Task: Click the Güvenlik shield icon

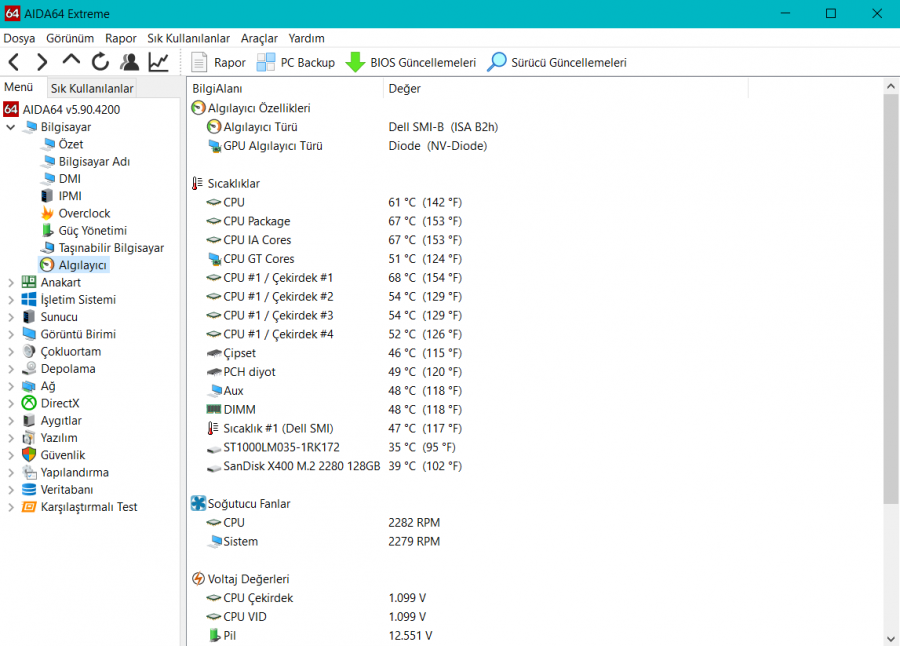Action: pyautogui.click(x=29, y=455)
